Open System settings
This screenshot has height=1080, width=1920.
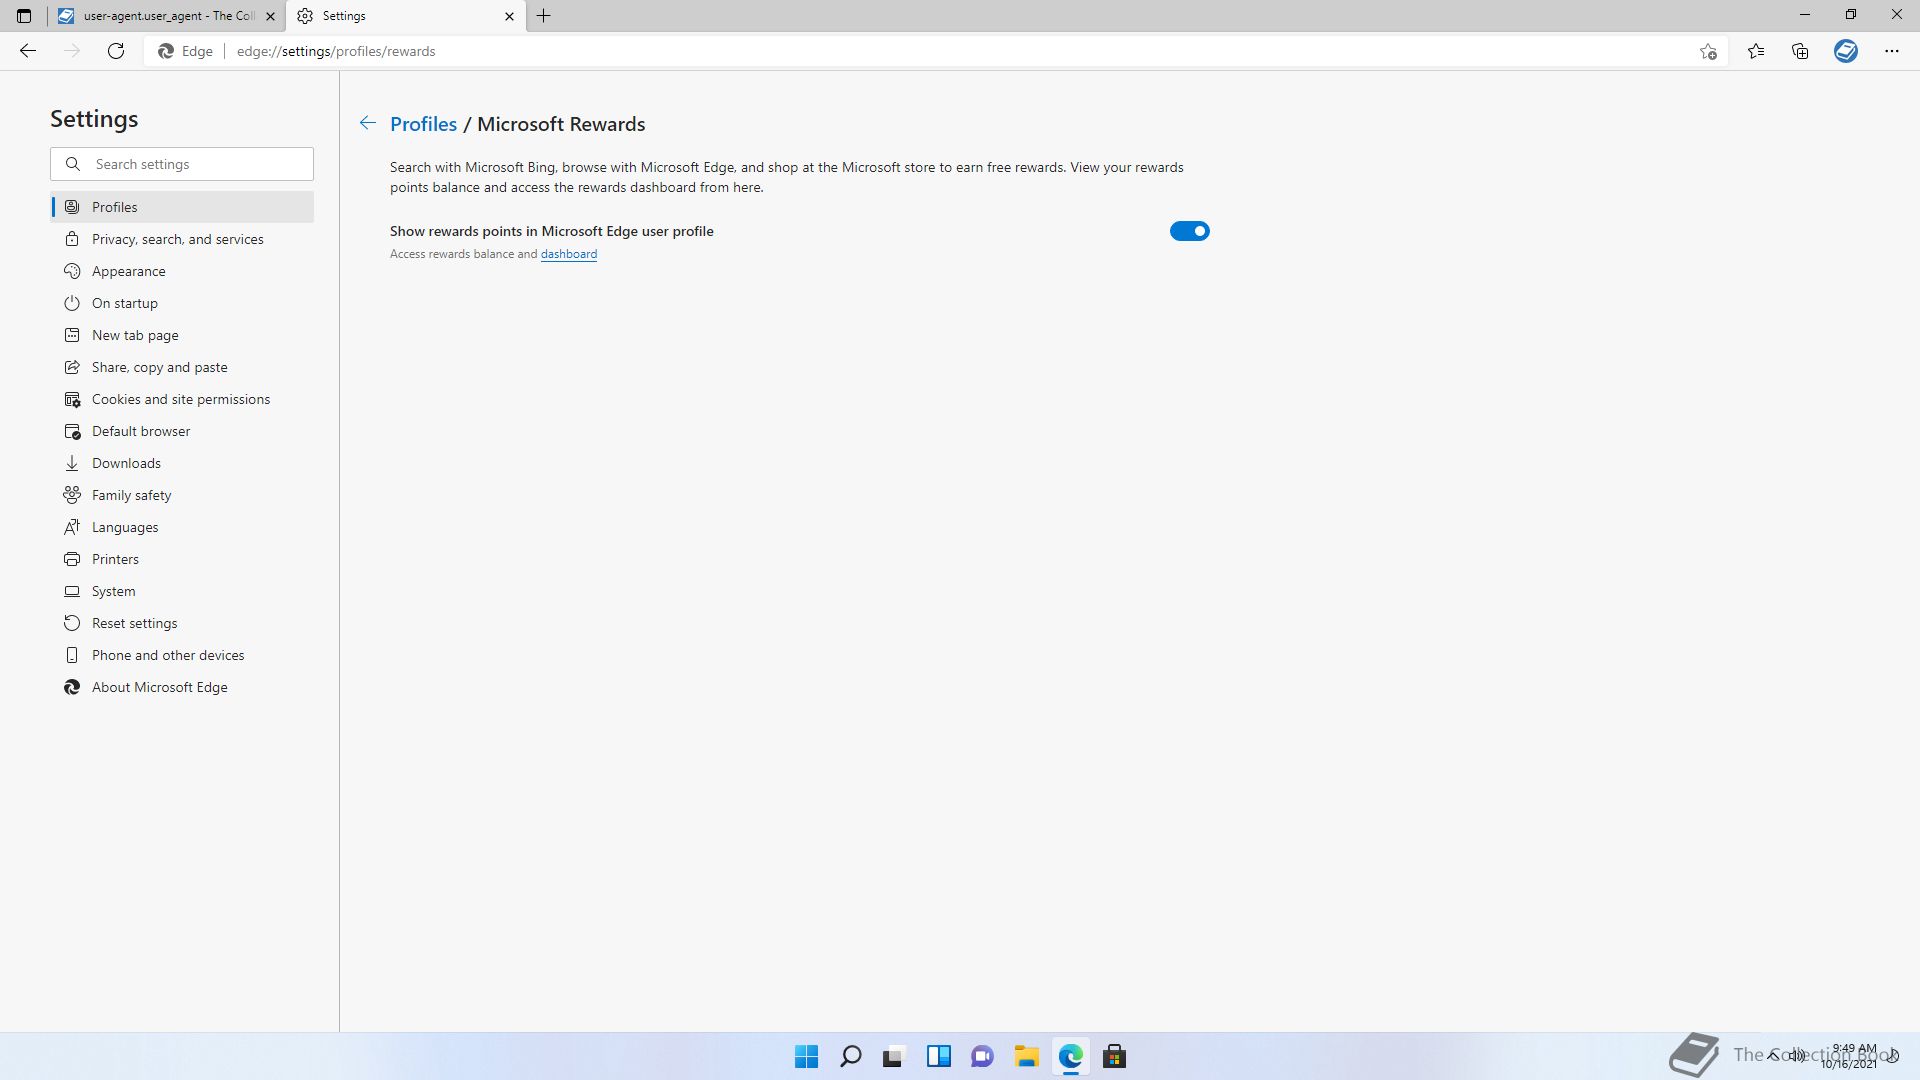pos(182,591)
